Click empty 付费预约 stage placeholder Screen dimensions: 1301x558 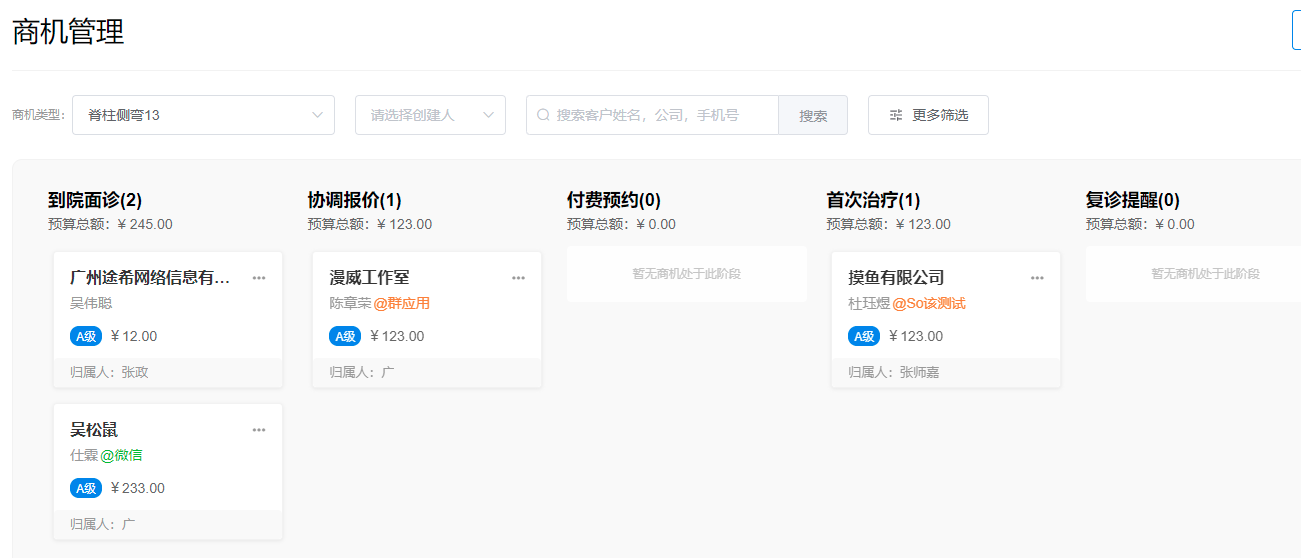tap(686, 274)
